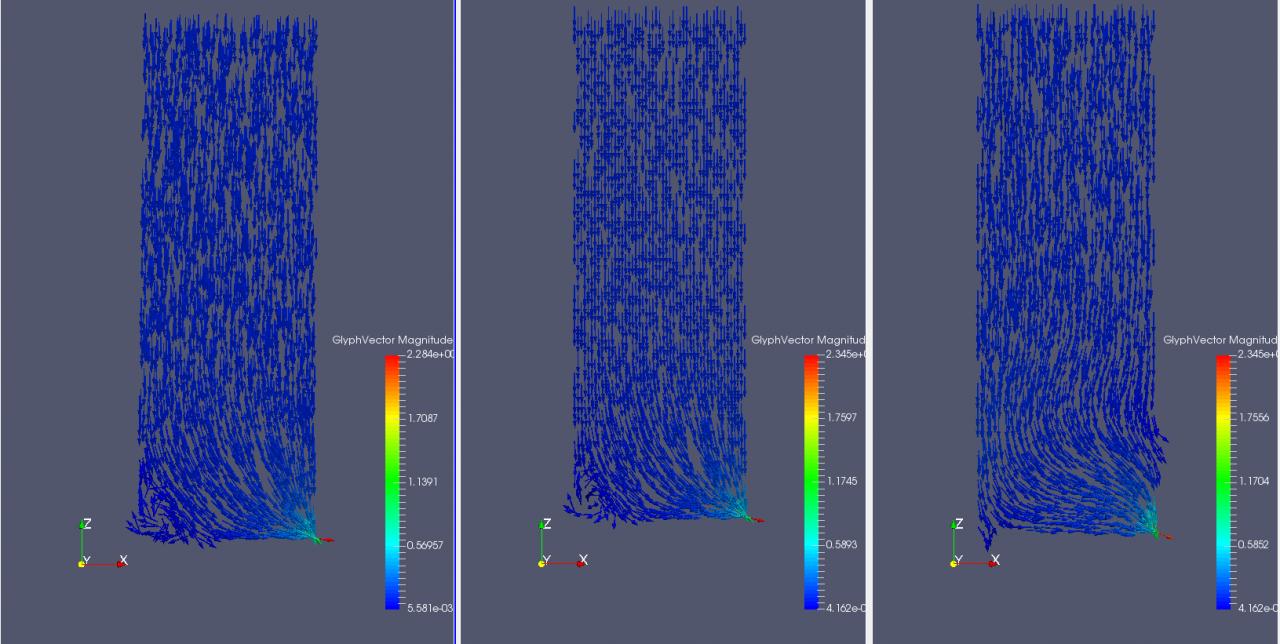
Task: Click the color legend bar in middle view
Action: click(811, 482)
